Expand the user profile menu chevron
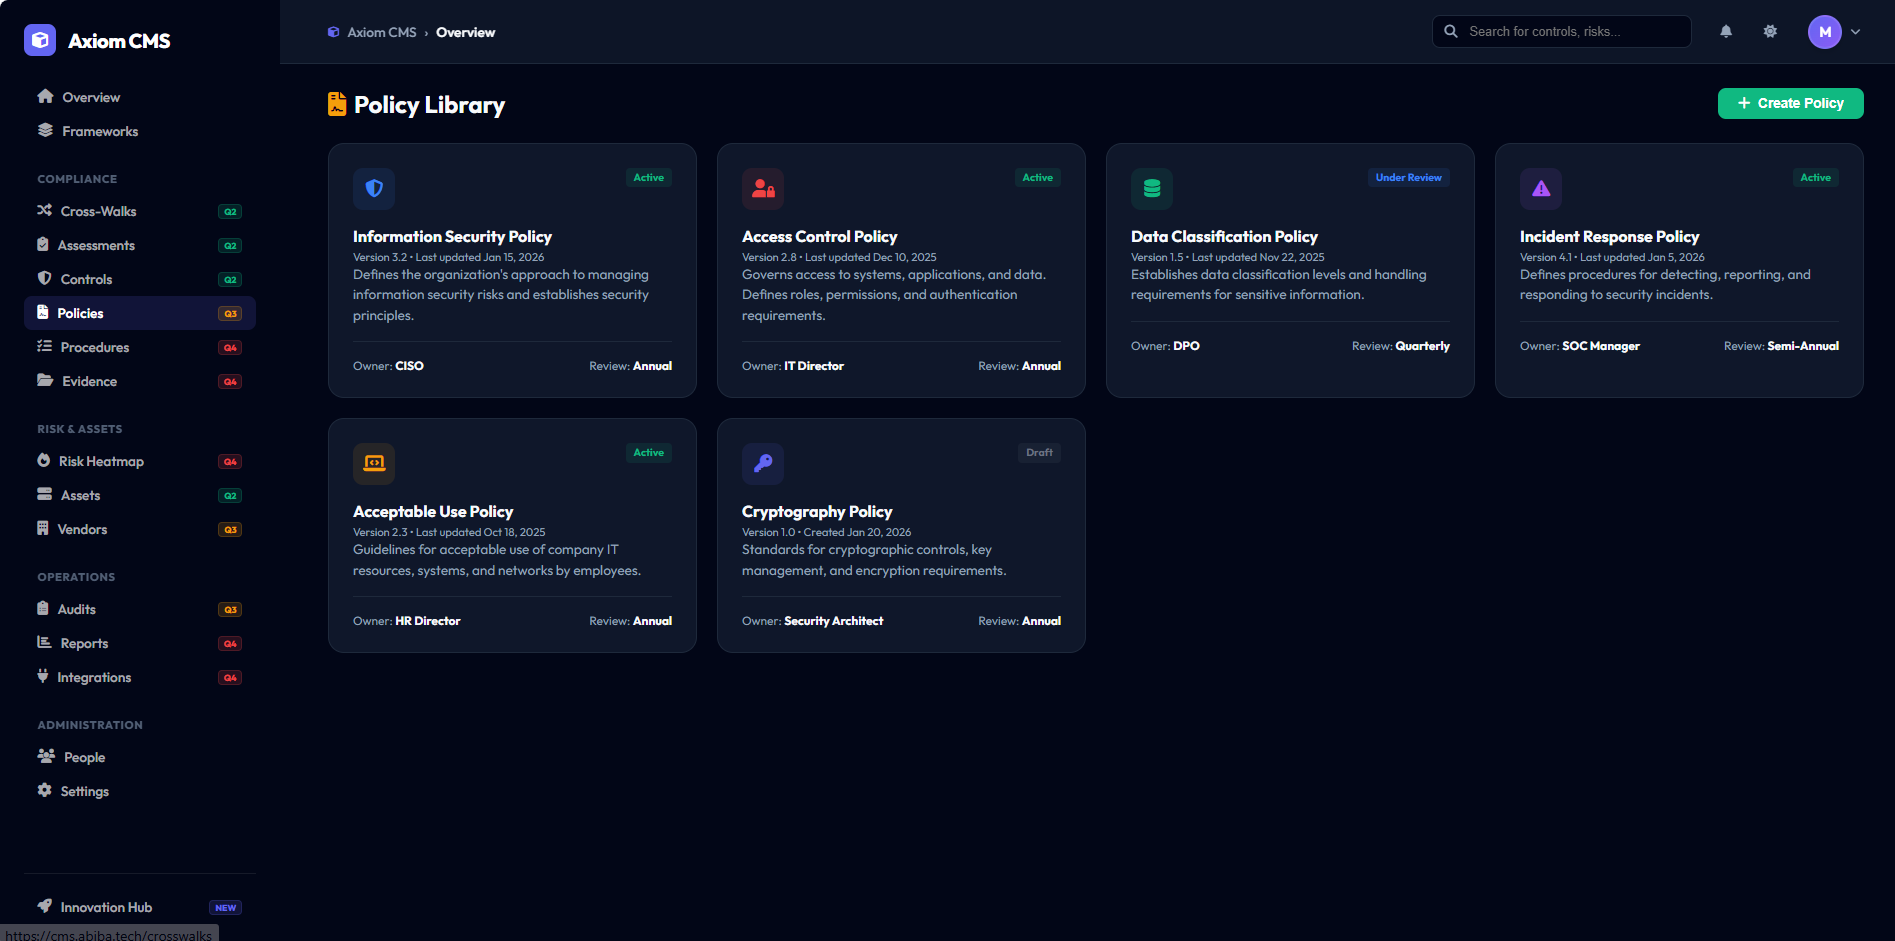This screenshot has height=941, width=1895. point(1857,31)
